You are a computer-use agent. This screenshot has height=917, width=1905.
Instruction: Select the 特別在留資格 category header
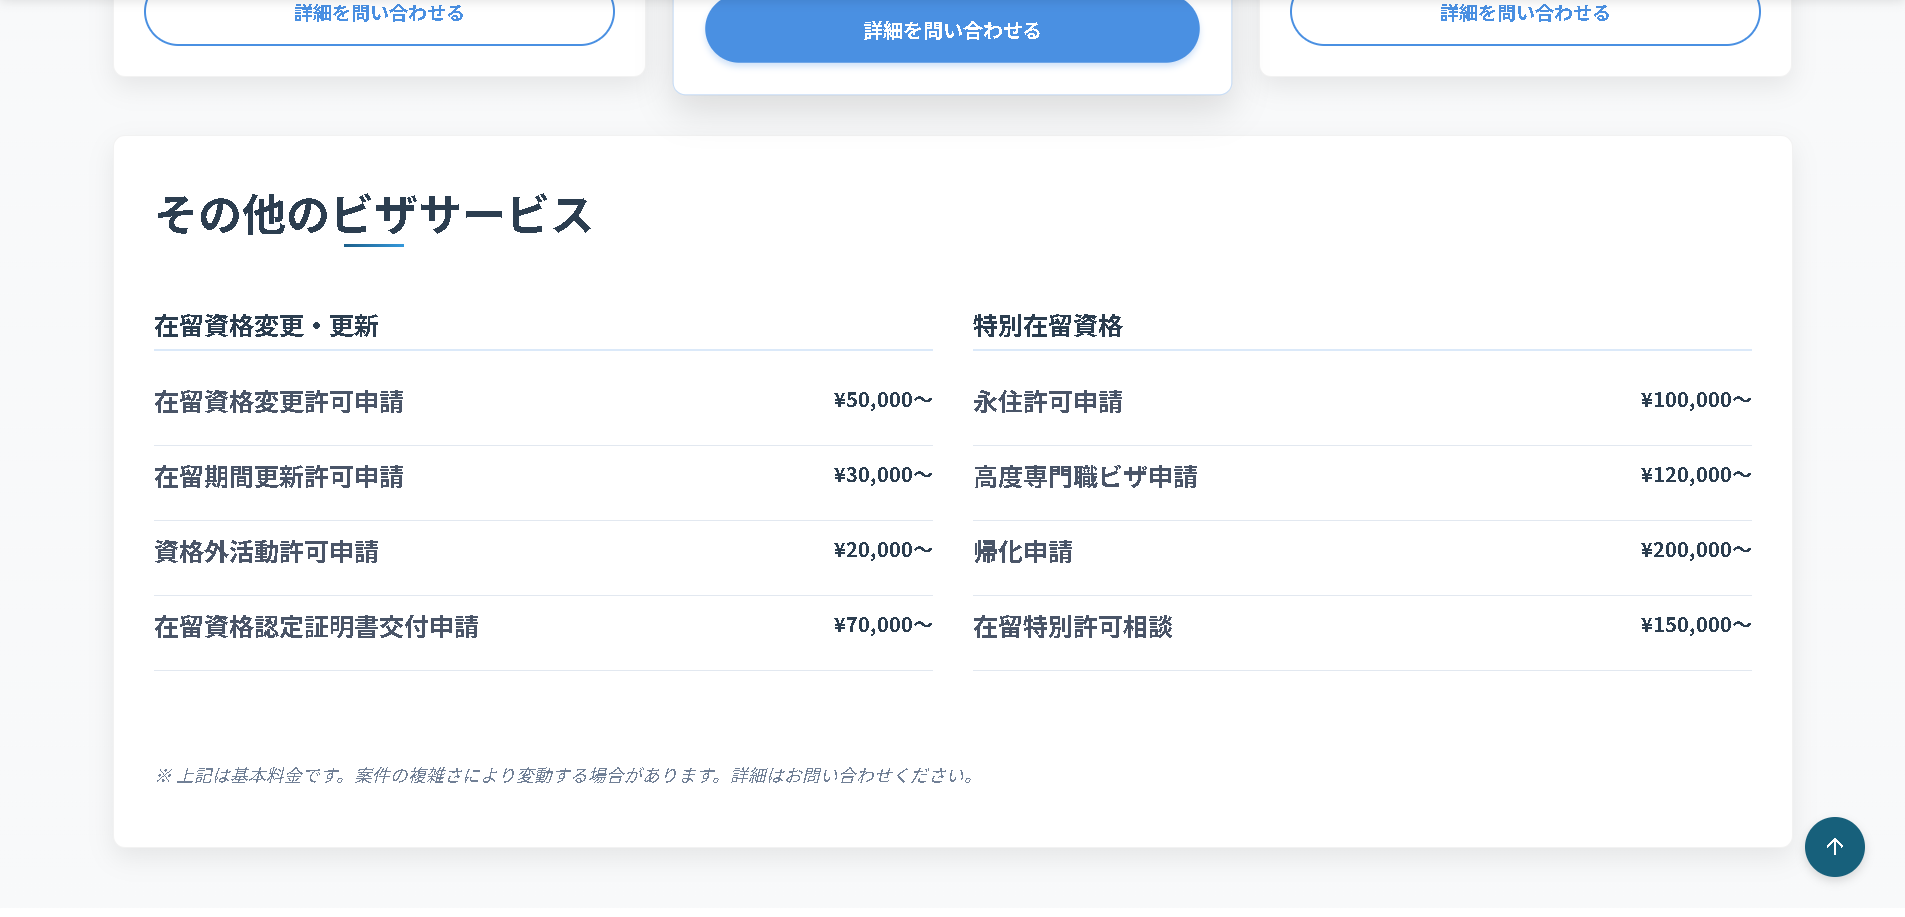1047,326
